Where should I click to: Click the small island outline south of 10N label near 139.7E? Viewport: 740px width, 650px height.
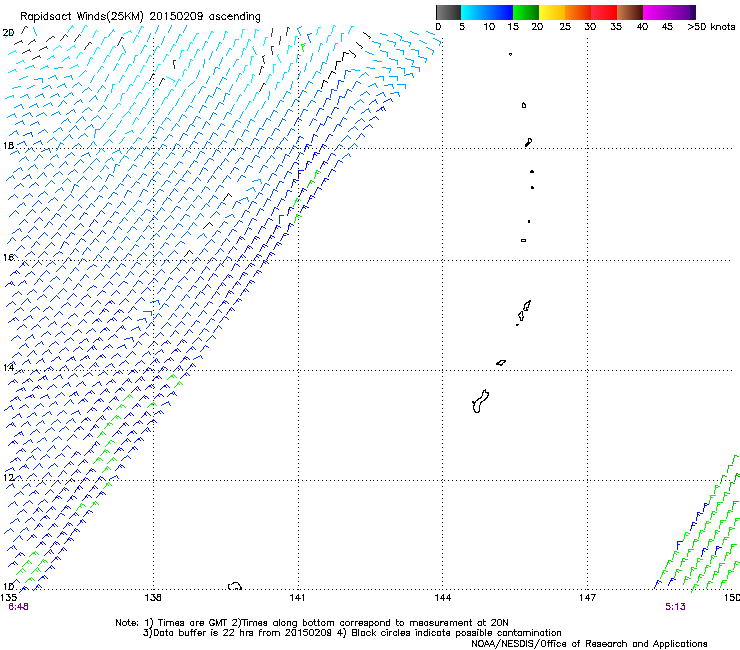tap(235, 586)
